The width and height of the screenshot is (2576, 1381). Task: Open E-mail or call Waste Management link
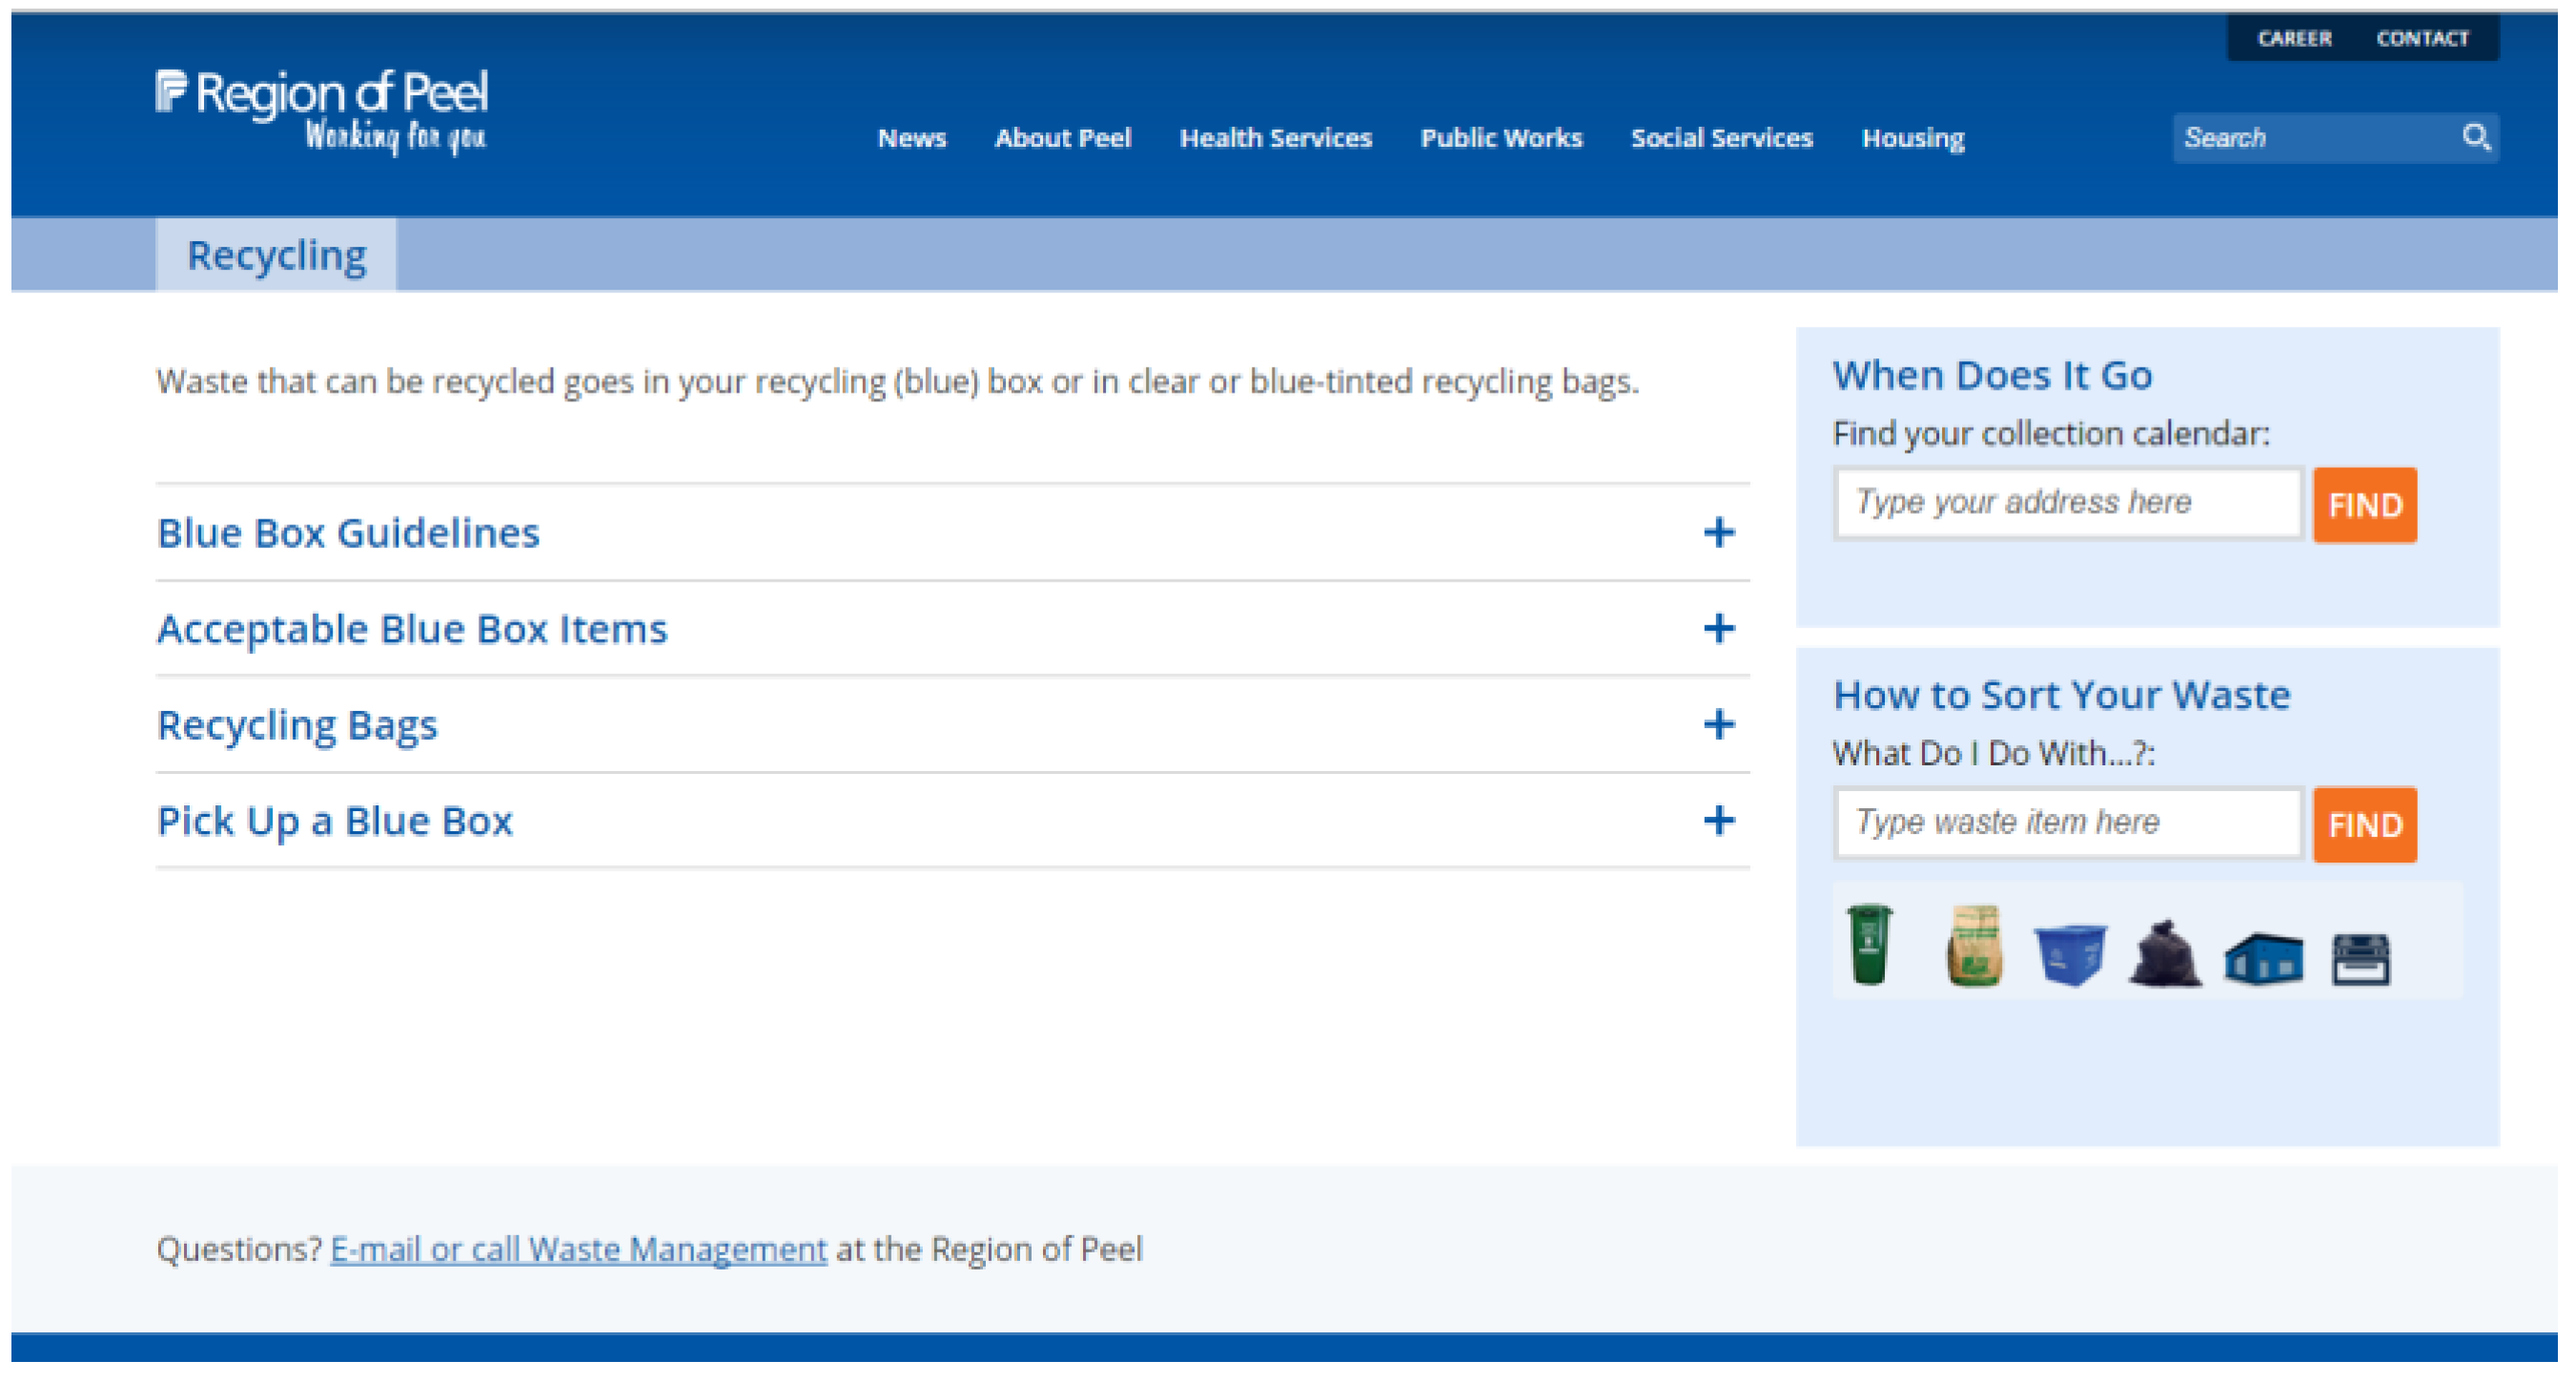pos(578,1249)
